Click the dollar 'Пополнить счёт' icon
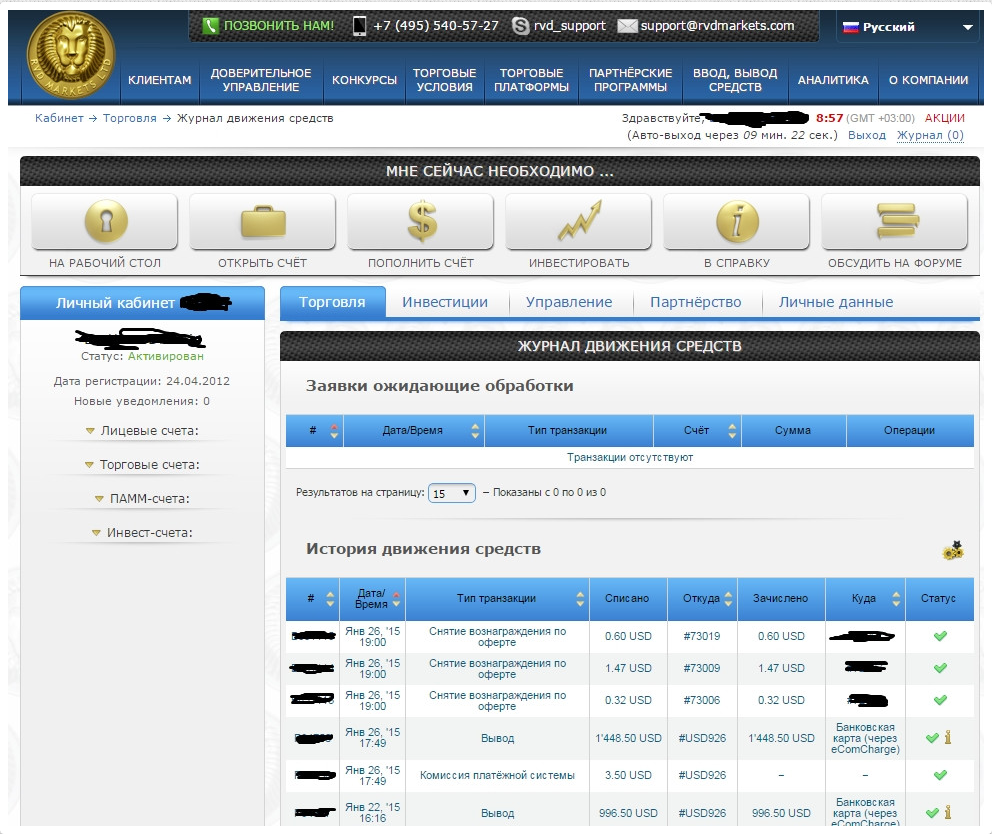This screenshot has width=992, height=834. coord(421,221)
